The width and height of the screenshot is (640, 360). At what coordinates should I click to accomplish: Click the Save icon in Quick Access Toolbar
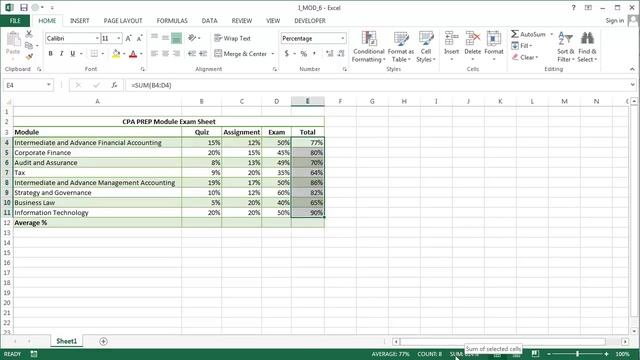point(24,7)
